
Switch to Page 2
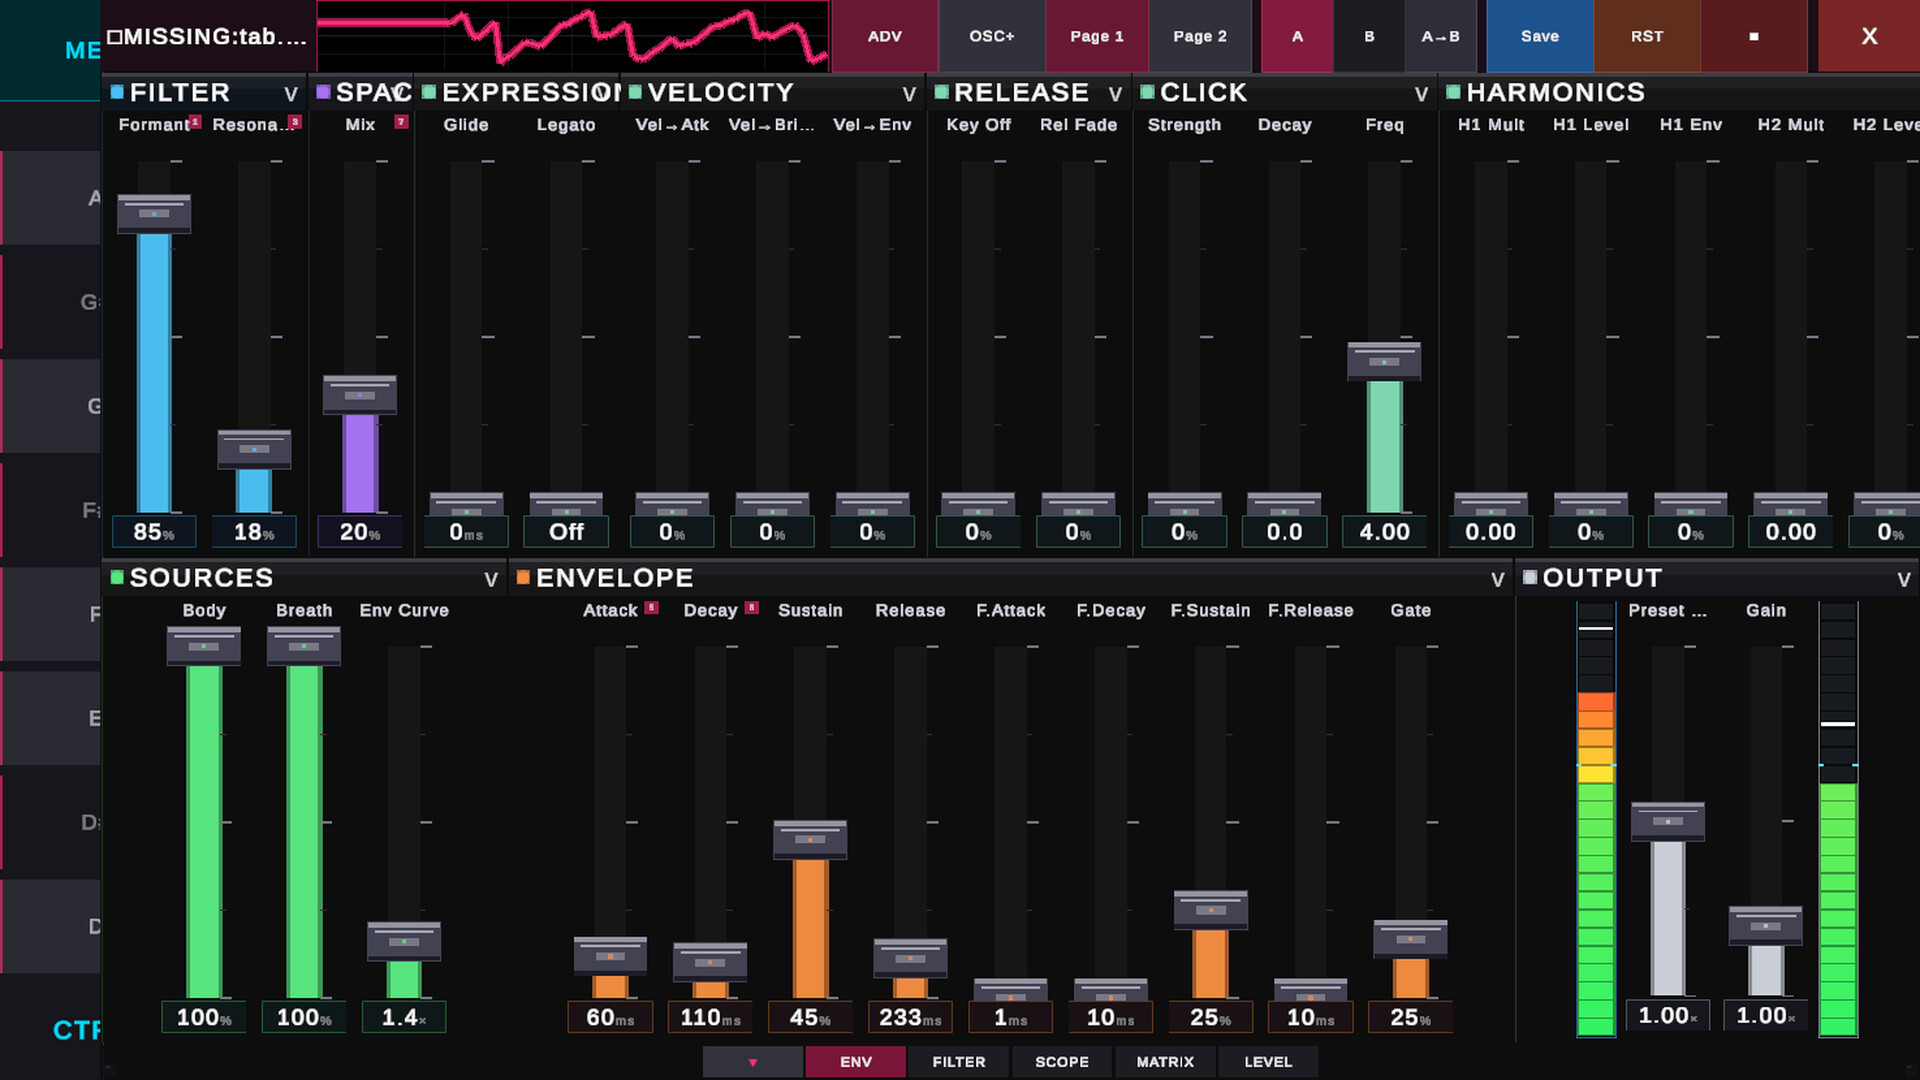click(1199, 36)
